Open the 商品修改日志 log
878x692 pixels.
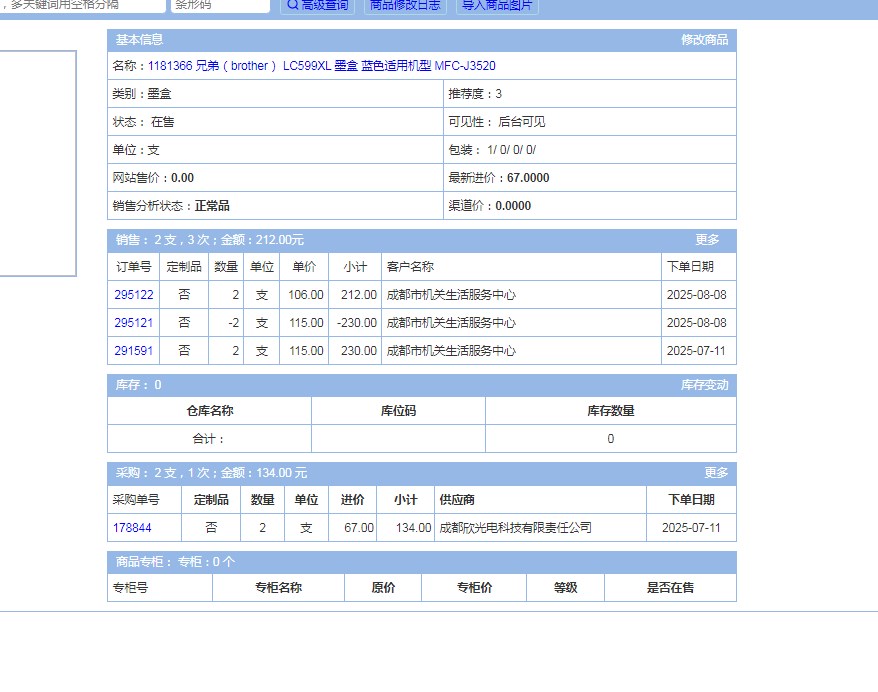tap(405, 6)
